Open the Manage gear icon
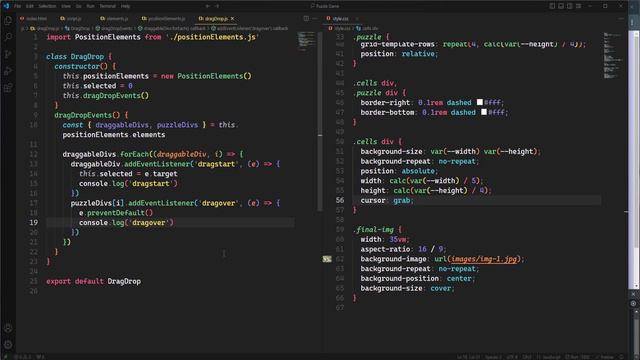640x360 pixels. click(x=8, y=345)
